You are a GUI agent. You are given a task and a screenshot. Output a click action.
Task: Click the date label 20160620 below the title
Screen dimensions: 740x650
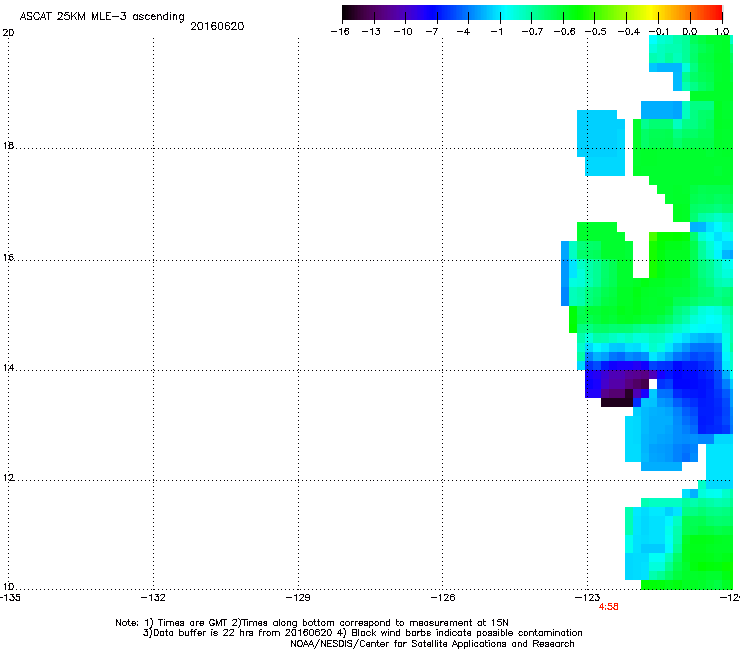(217, 26)
